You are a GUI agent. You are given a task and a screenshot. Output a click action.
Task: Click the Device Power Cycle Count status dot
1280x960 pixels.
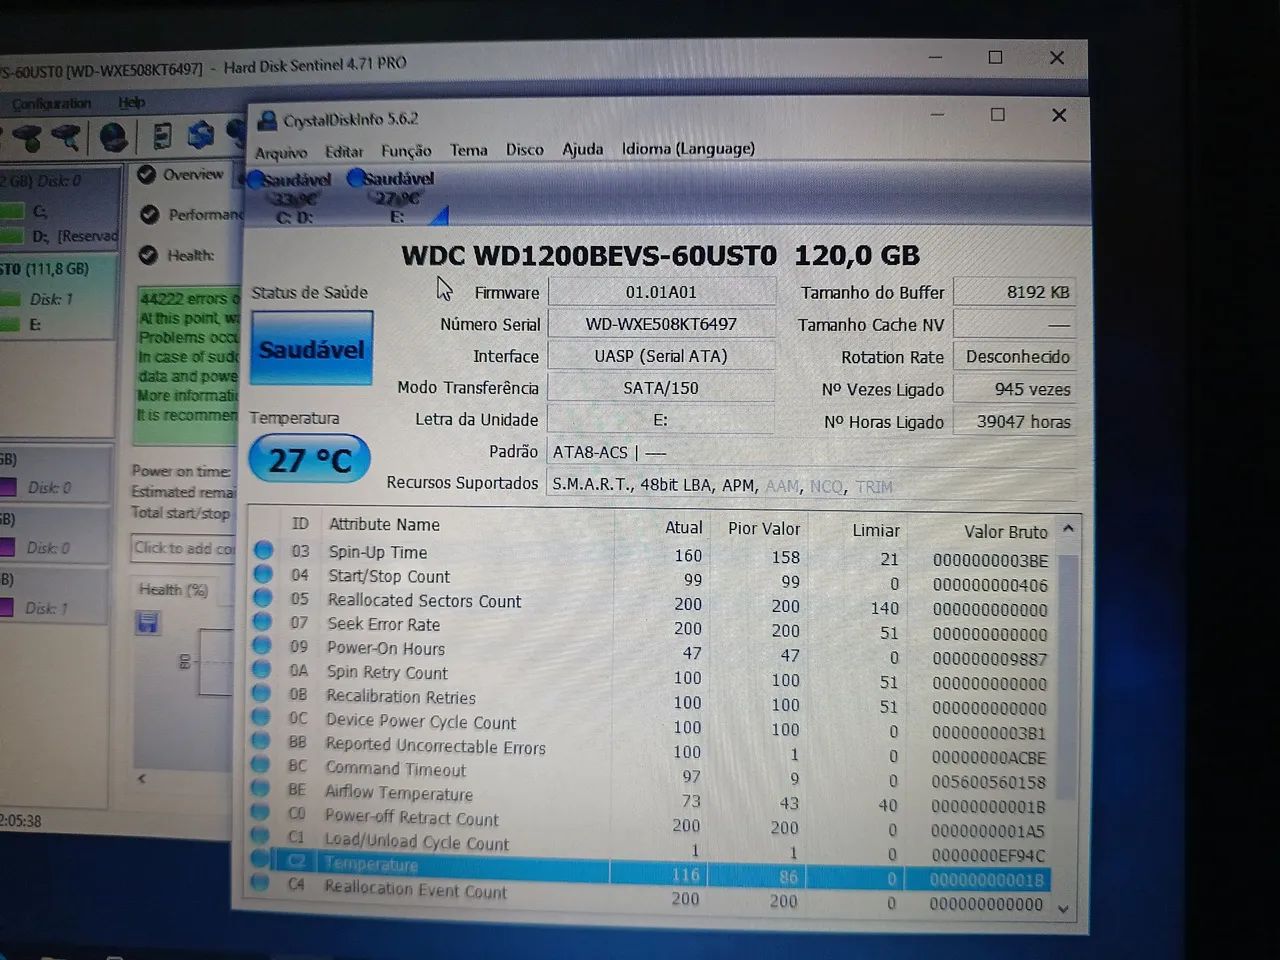point(261,717)
